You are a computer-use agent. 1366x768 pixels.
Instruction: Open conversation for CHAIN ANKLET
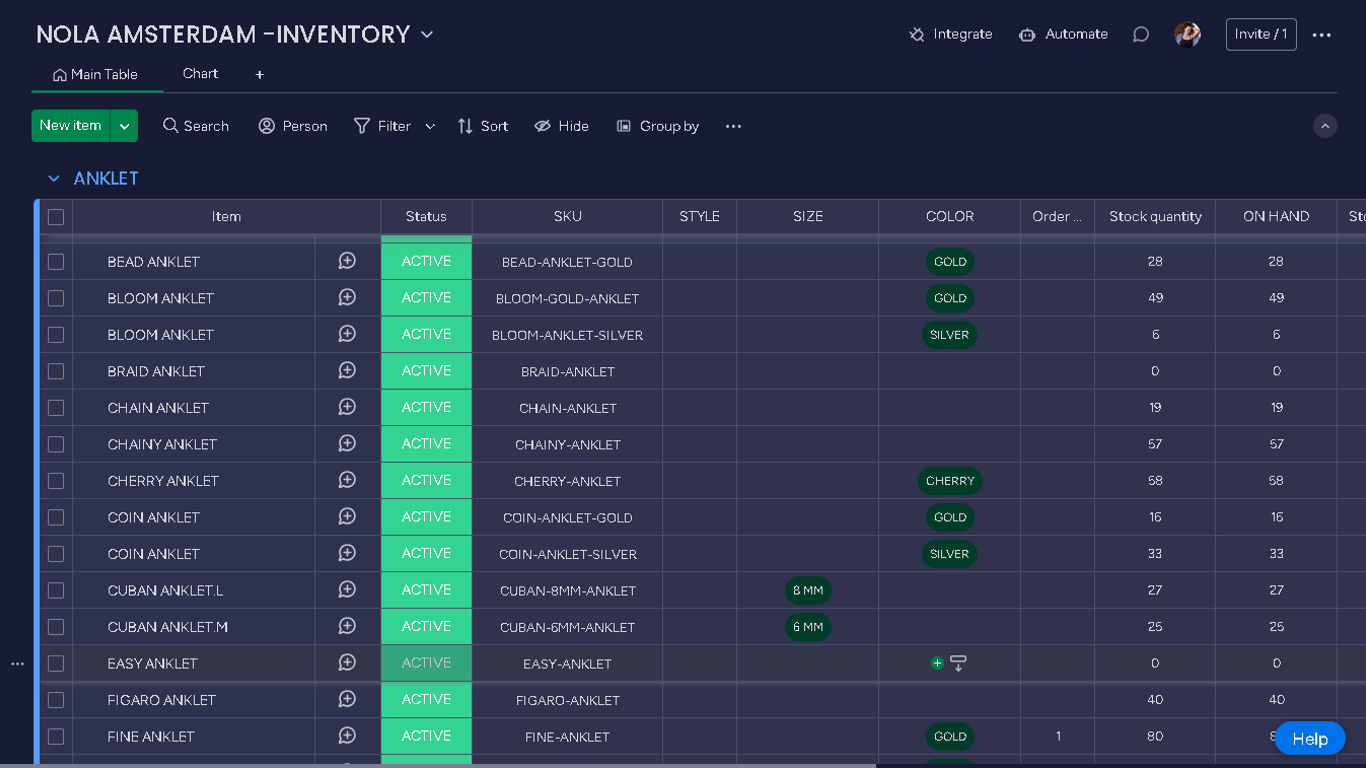pos(347,407)
